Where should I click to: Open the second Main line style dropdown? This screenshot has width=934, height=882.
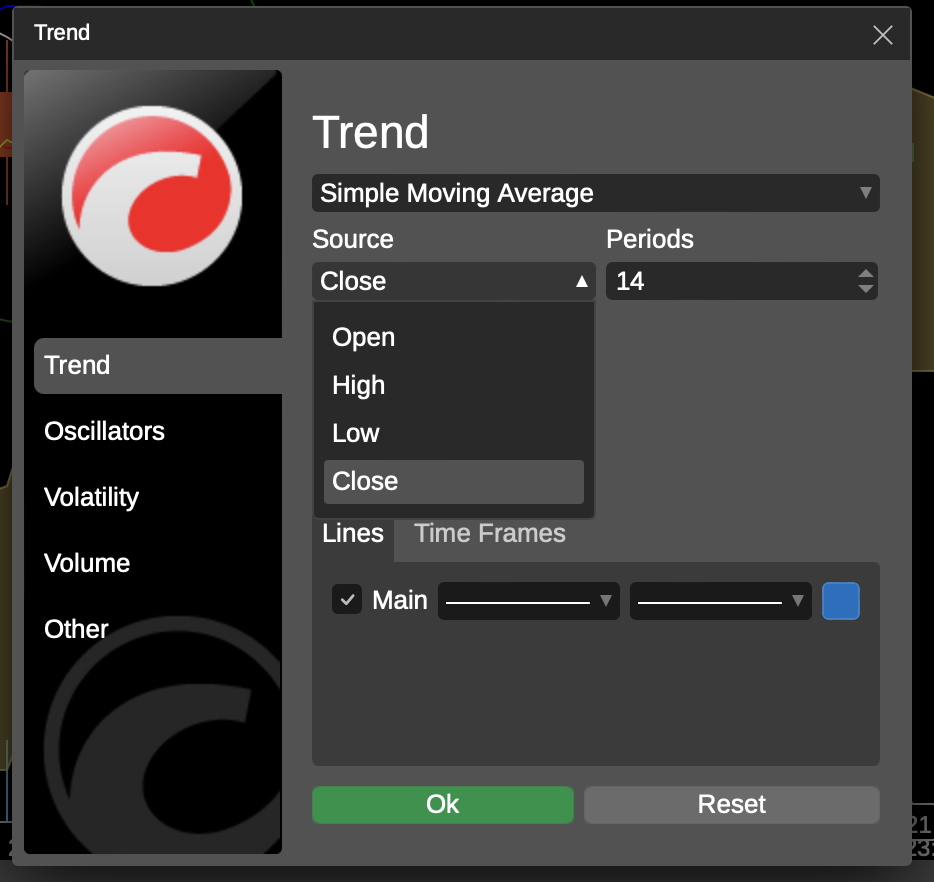pyautogui.click(x=720, y=601)
